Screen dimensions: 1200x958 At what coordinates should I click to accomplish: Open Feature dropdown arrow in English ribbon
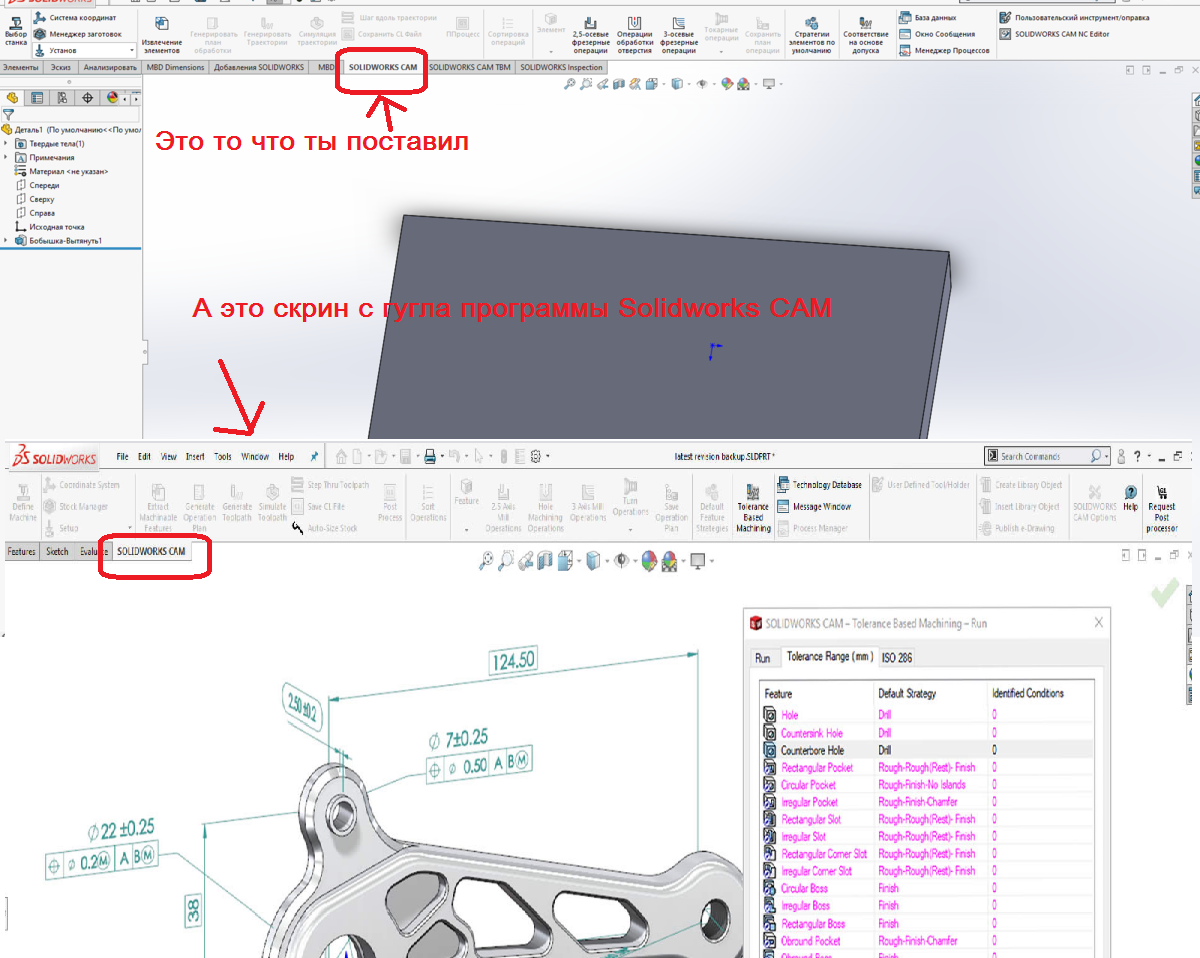466,528
